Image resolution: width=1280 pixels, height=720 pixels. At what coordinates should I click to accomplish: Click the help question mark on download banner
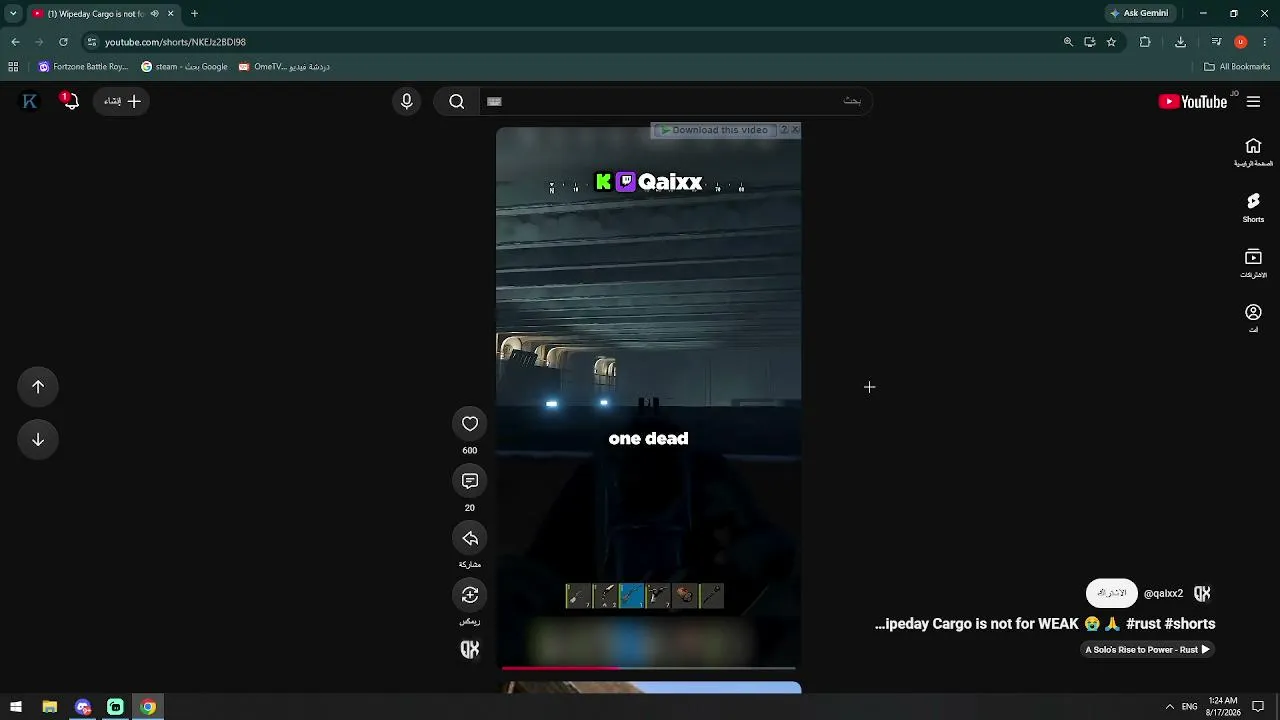pos(784,130)
